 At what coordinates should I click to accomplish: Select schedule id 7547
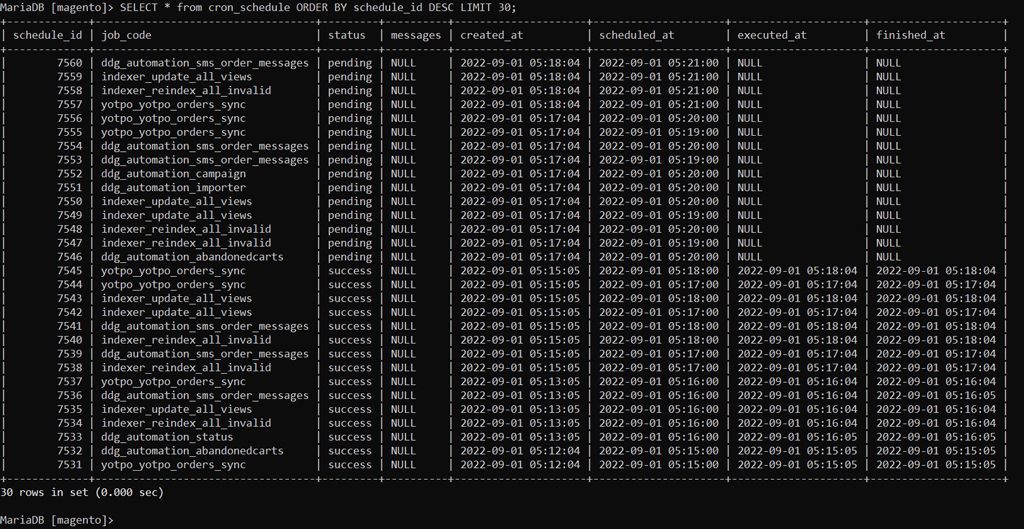coord(70,243)
